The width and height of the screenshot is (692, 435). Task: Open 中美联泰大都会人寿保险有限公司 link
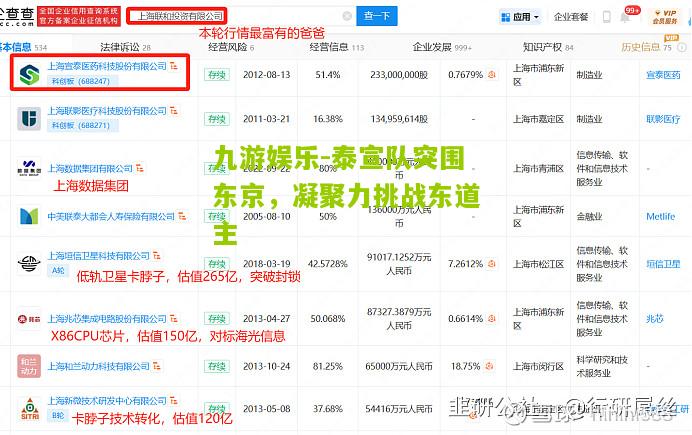click(x=111, y=216)
